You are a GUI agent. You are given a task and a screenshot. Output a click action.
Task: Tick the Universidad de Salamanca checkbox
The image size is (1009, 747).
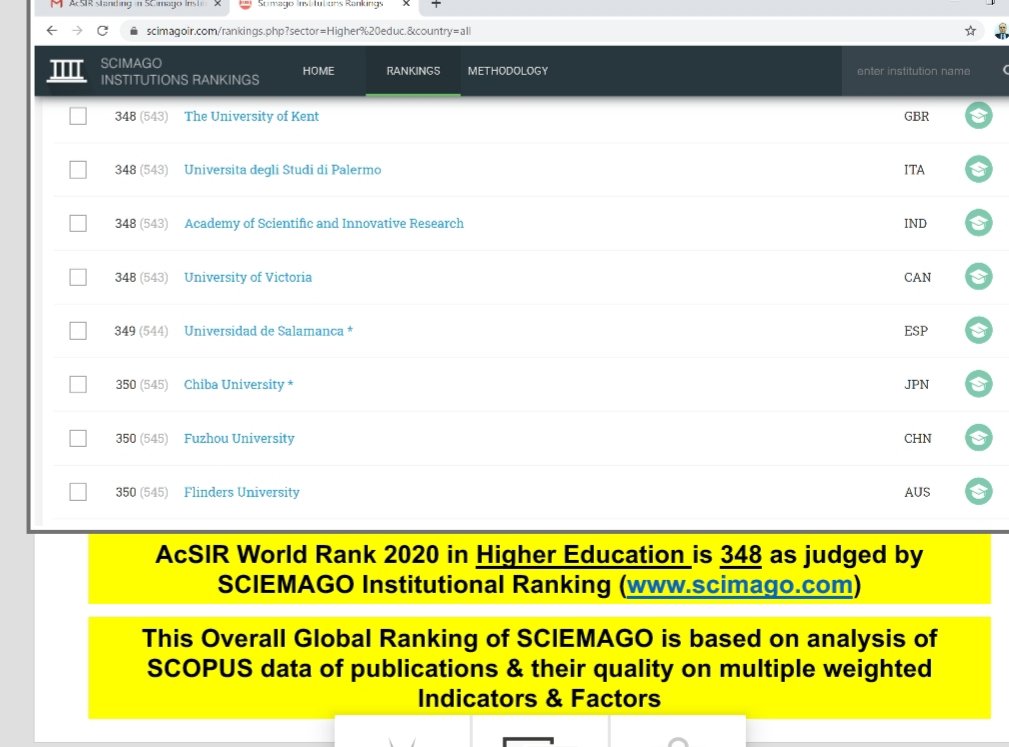(78, 331)
